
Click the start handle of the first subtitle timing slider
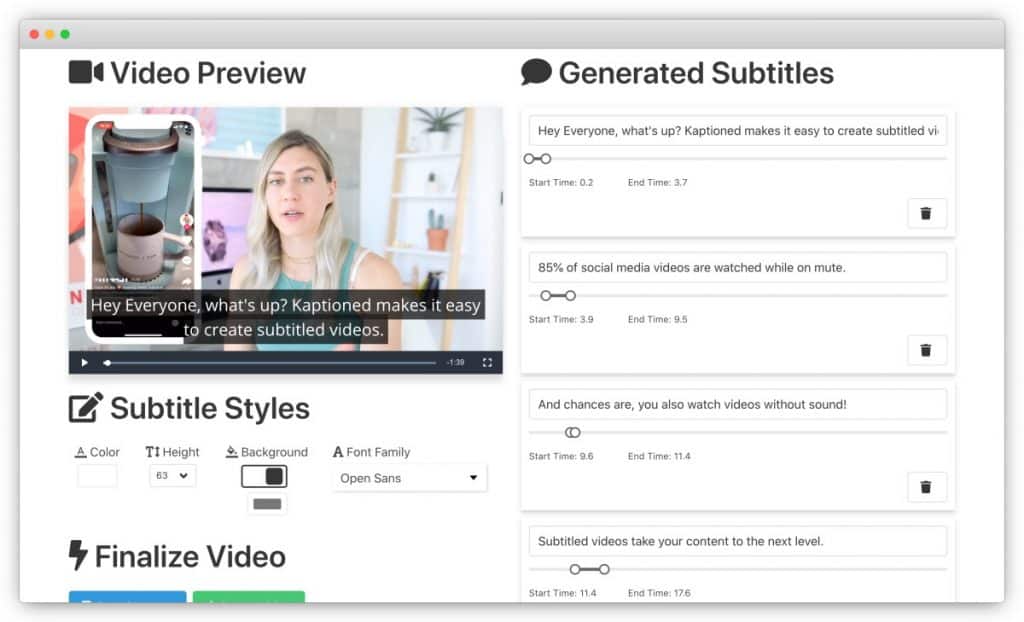pos(529,159)
